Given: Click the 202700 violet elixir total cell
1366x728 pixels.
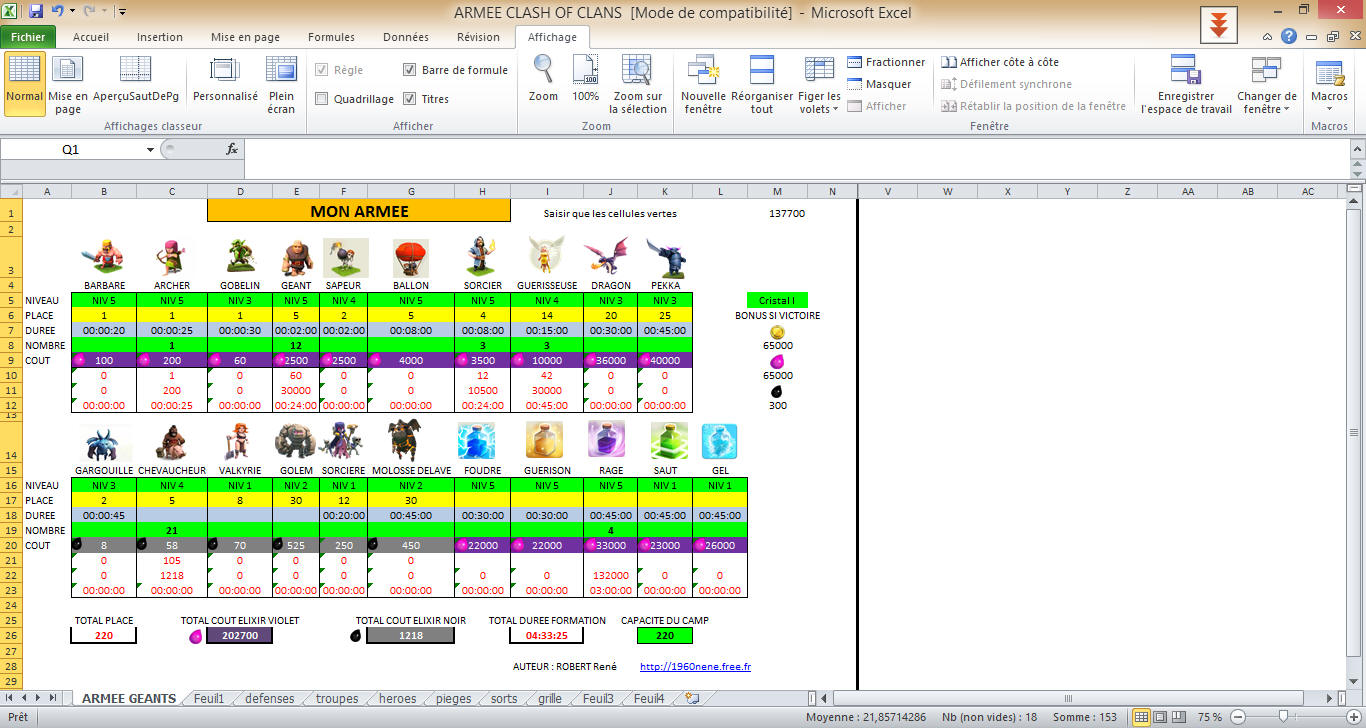Looking at the screenshot, I should pyautogui.click(x=239, y=635).
